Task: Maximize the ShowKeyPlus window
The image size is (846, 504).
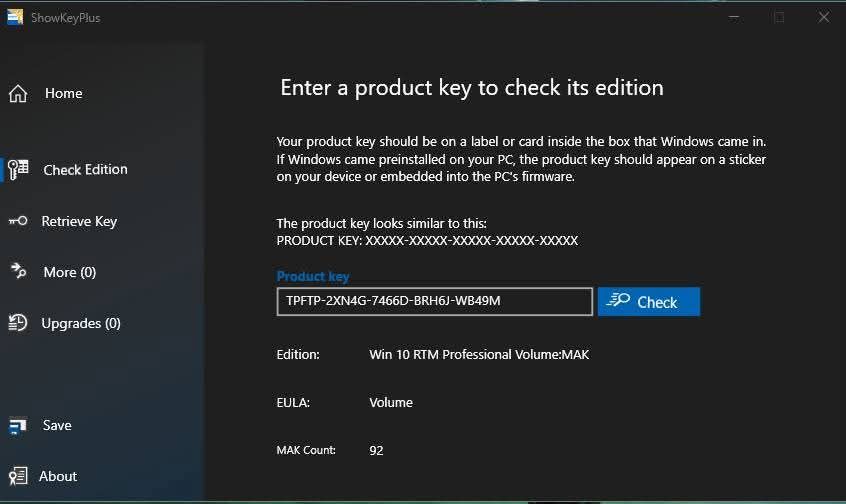Action: tap(779, 17)
